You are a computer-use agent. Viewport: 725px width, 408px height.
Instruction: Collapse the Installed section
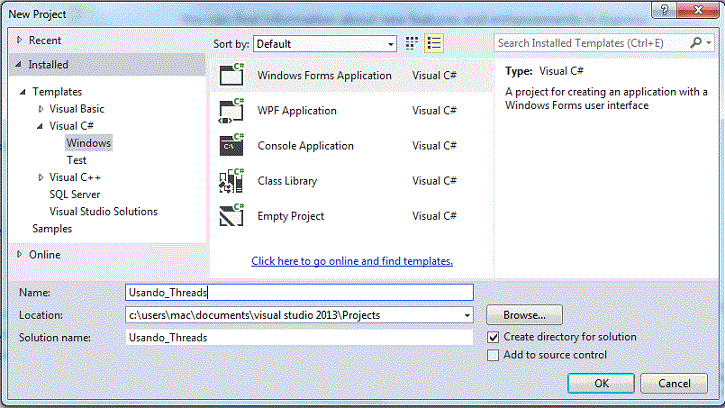point(18,65)
